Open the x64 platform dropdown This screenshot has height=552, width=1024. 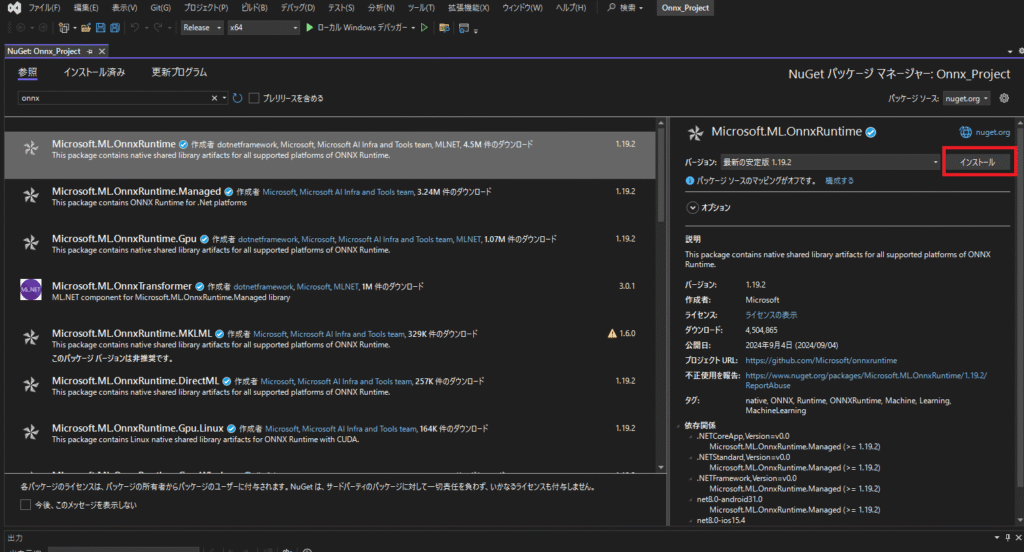point(262,28)
